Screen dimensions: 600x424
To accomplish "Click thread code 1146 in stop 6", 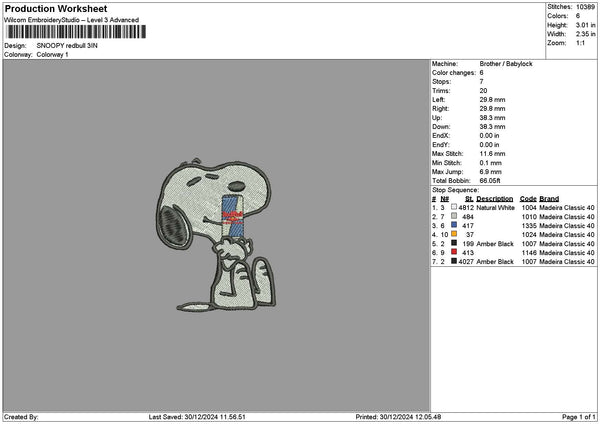I will [529, 253].
